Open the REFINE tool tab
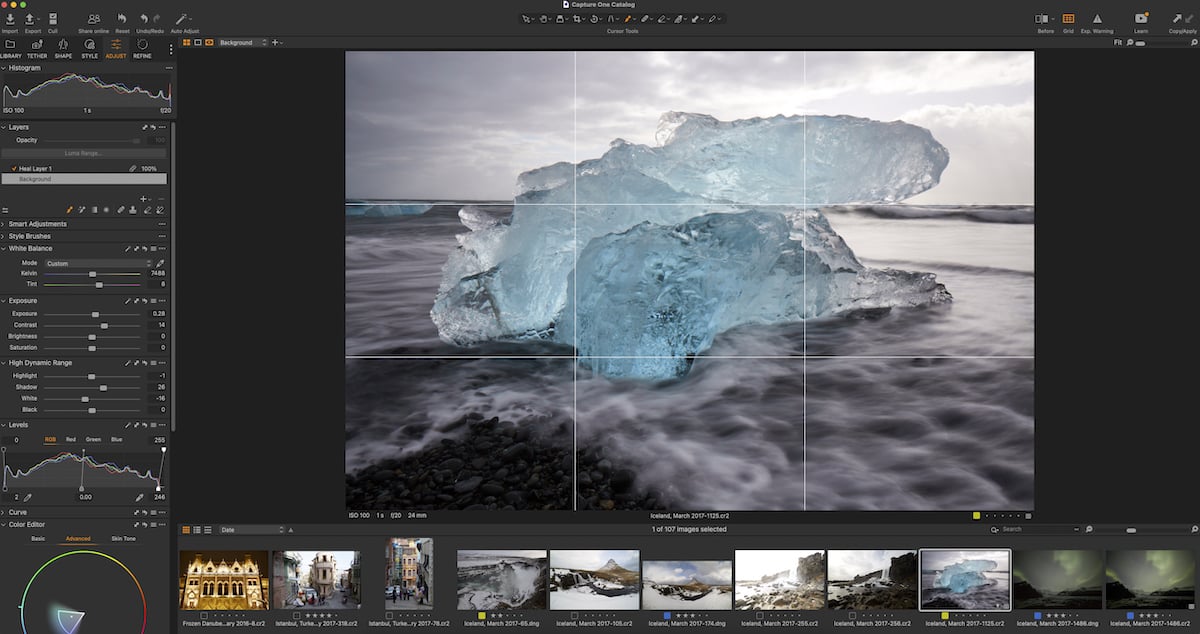 (140, 44)
